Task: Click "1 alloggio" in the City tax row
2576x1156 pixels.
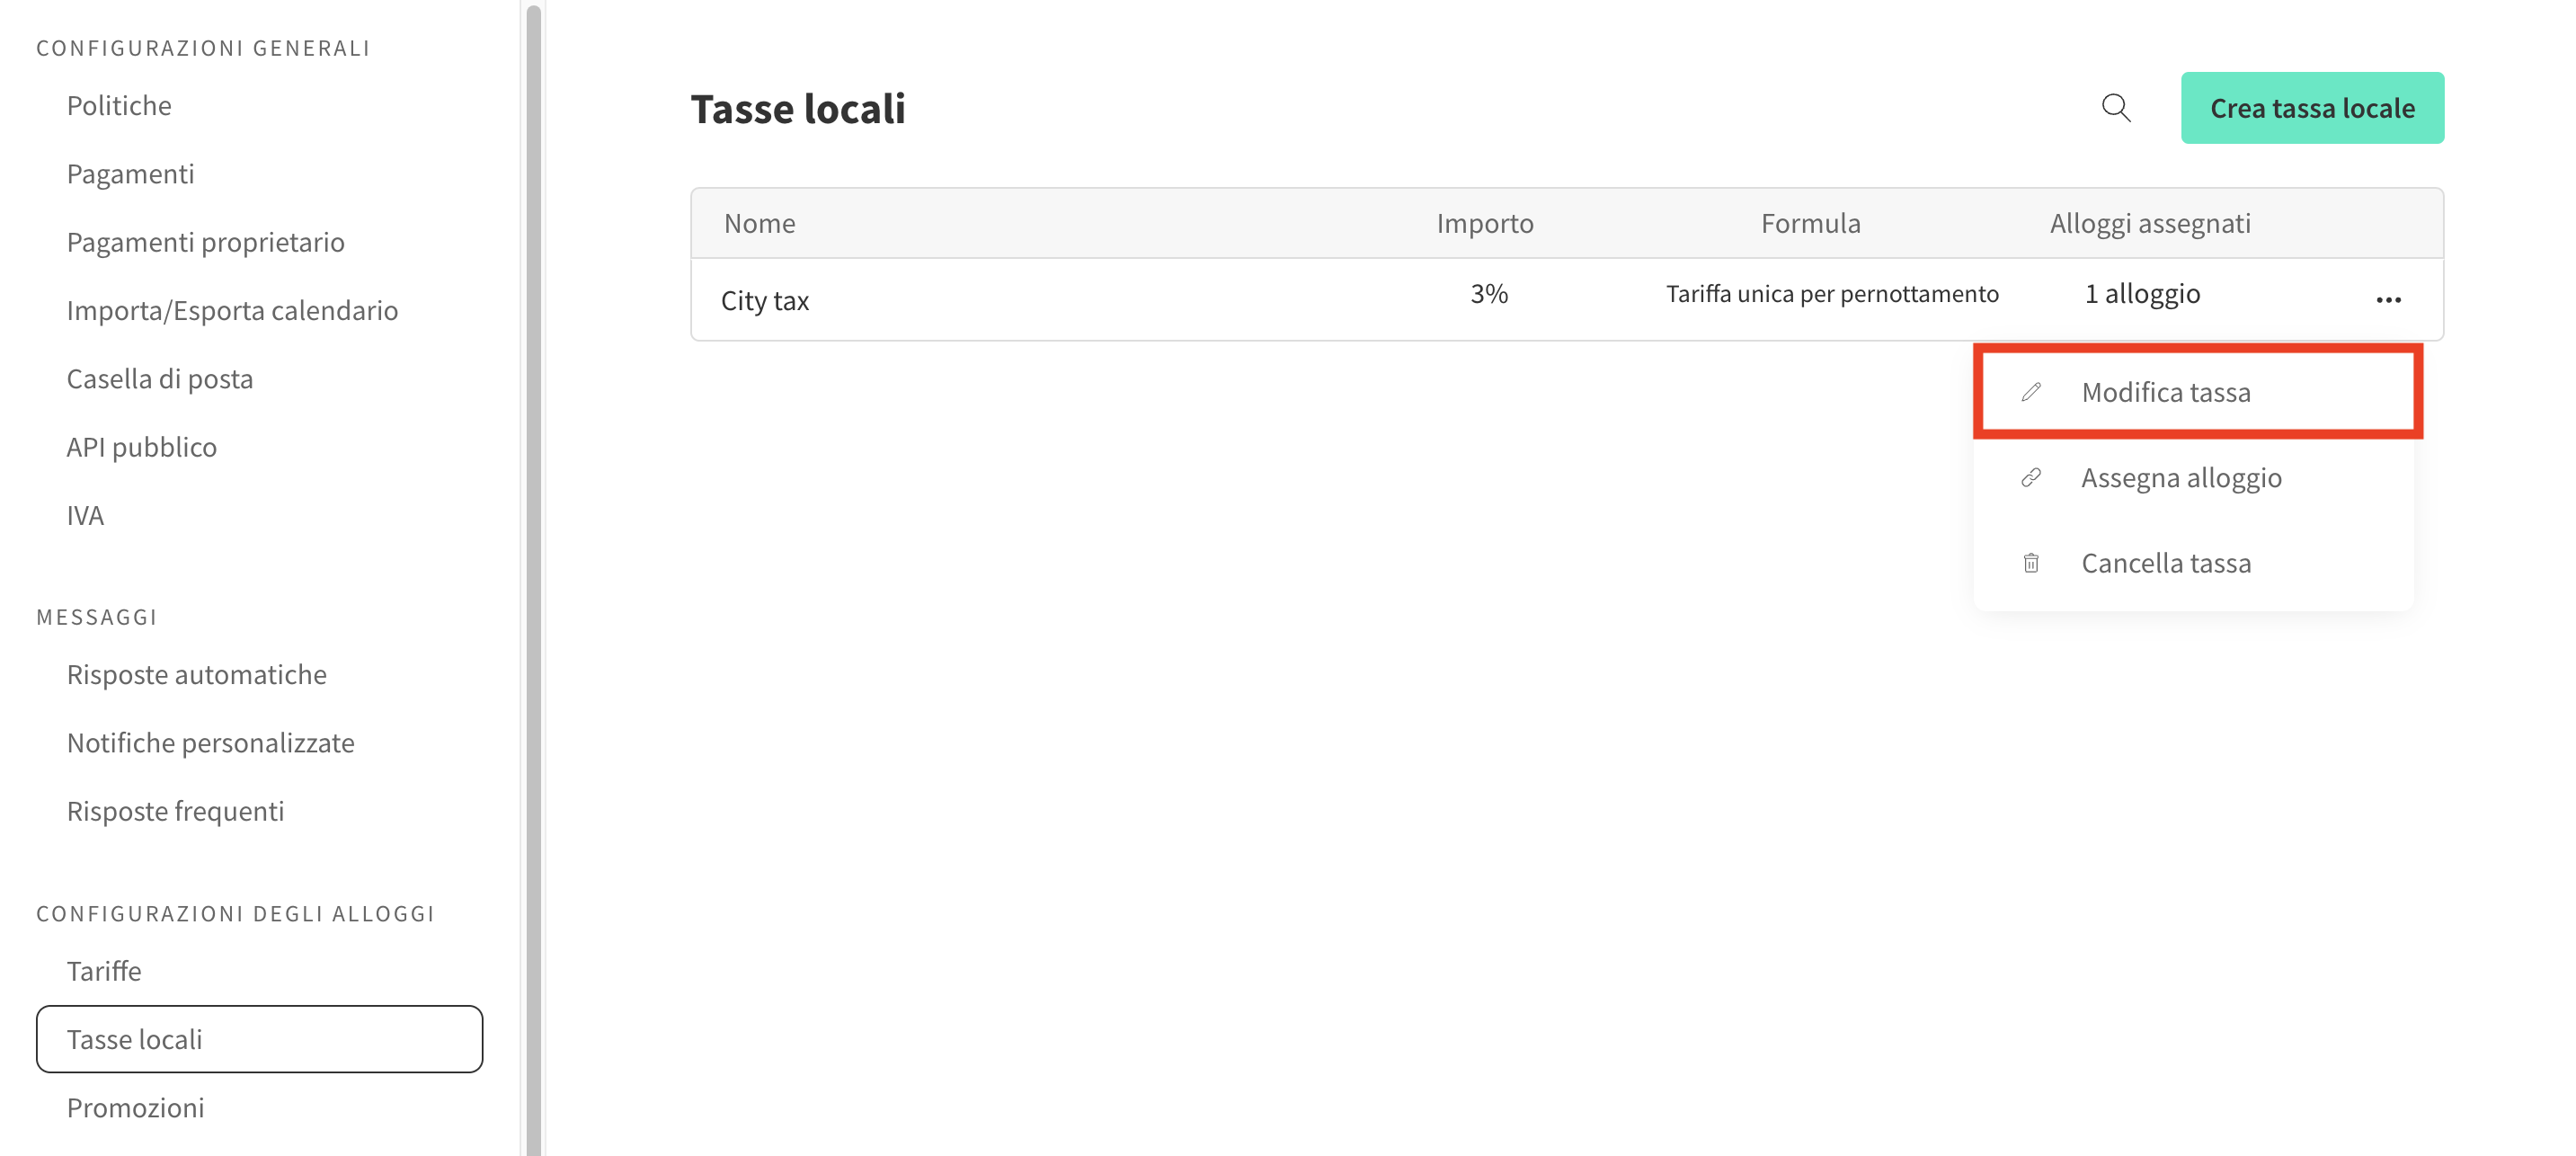Action: (x=2142, y=293)
